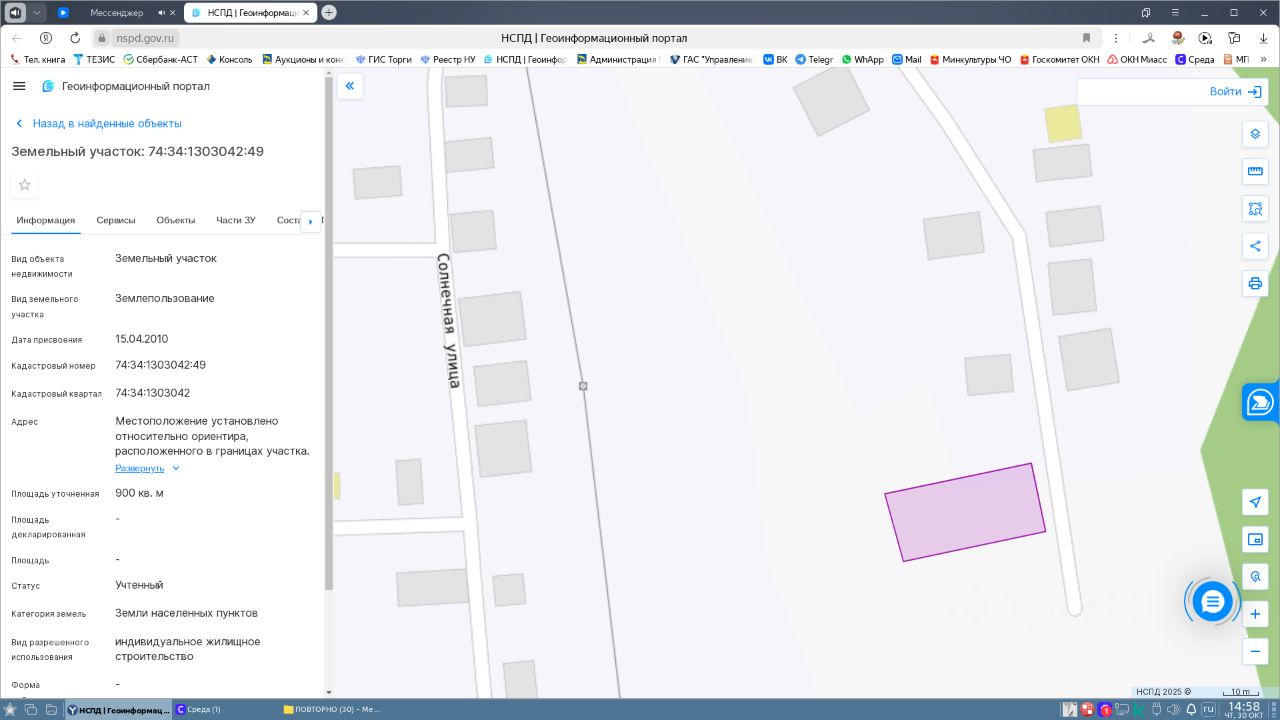Screen dimensions: 1280x720
Task: Zoom out on the map
Action: click(1255, 651)
